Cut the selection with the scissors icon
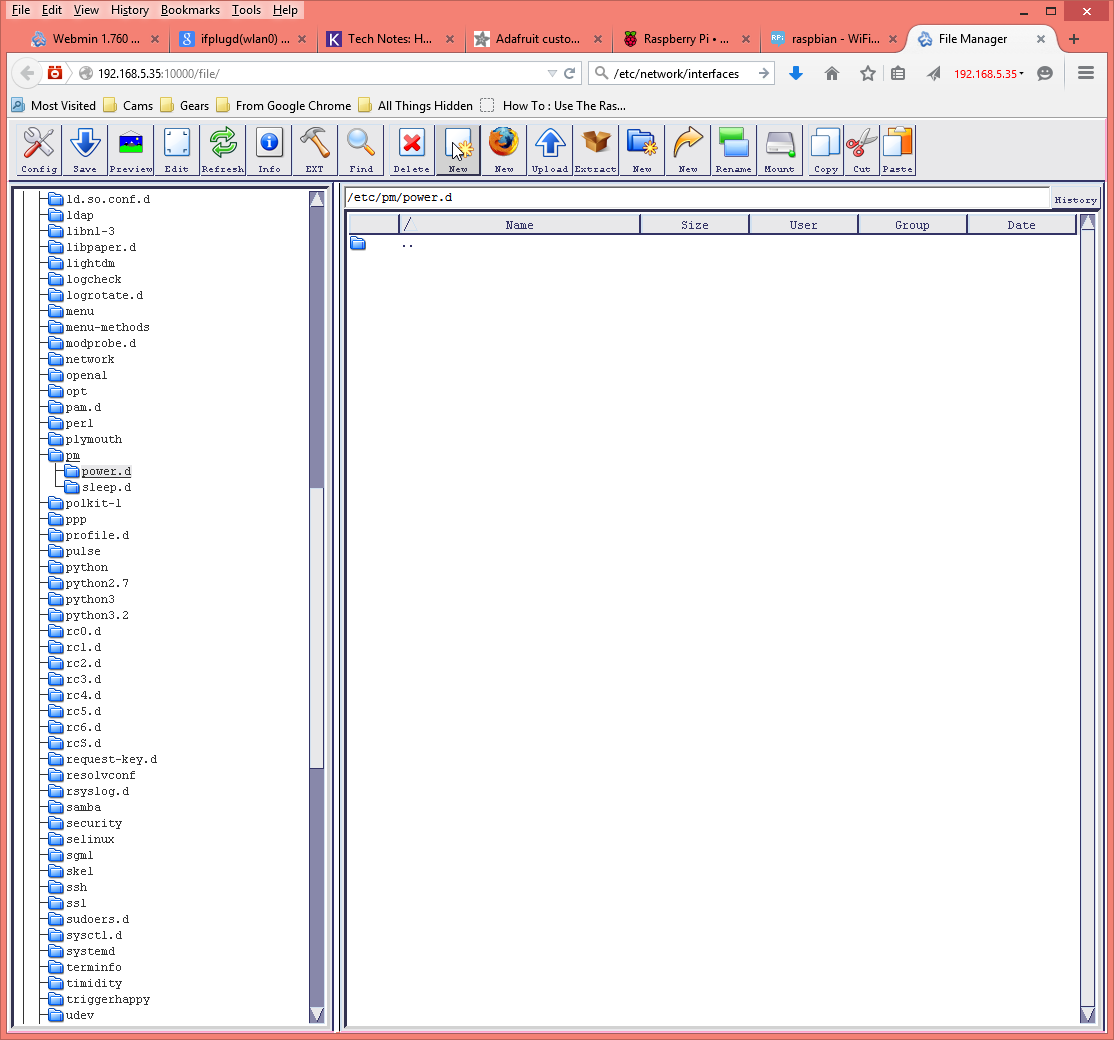This screenshot has width=1114, height=1040. coord(860,148)
